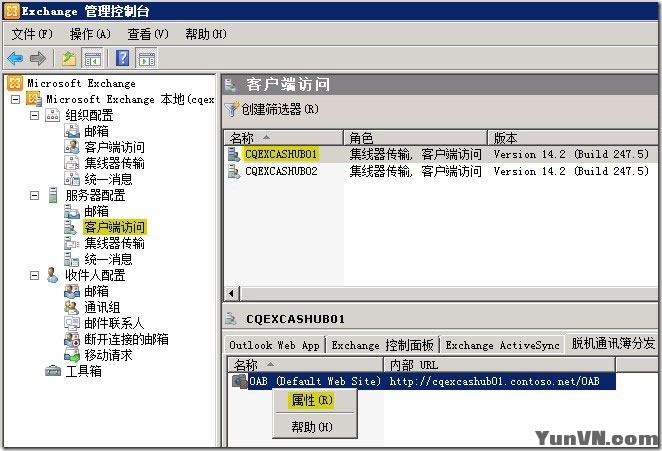Click the Exchange app icon in title bar
Image resolution: width=662 pixels, height=451 pixels.
12,11
